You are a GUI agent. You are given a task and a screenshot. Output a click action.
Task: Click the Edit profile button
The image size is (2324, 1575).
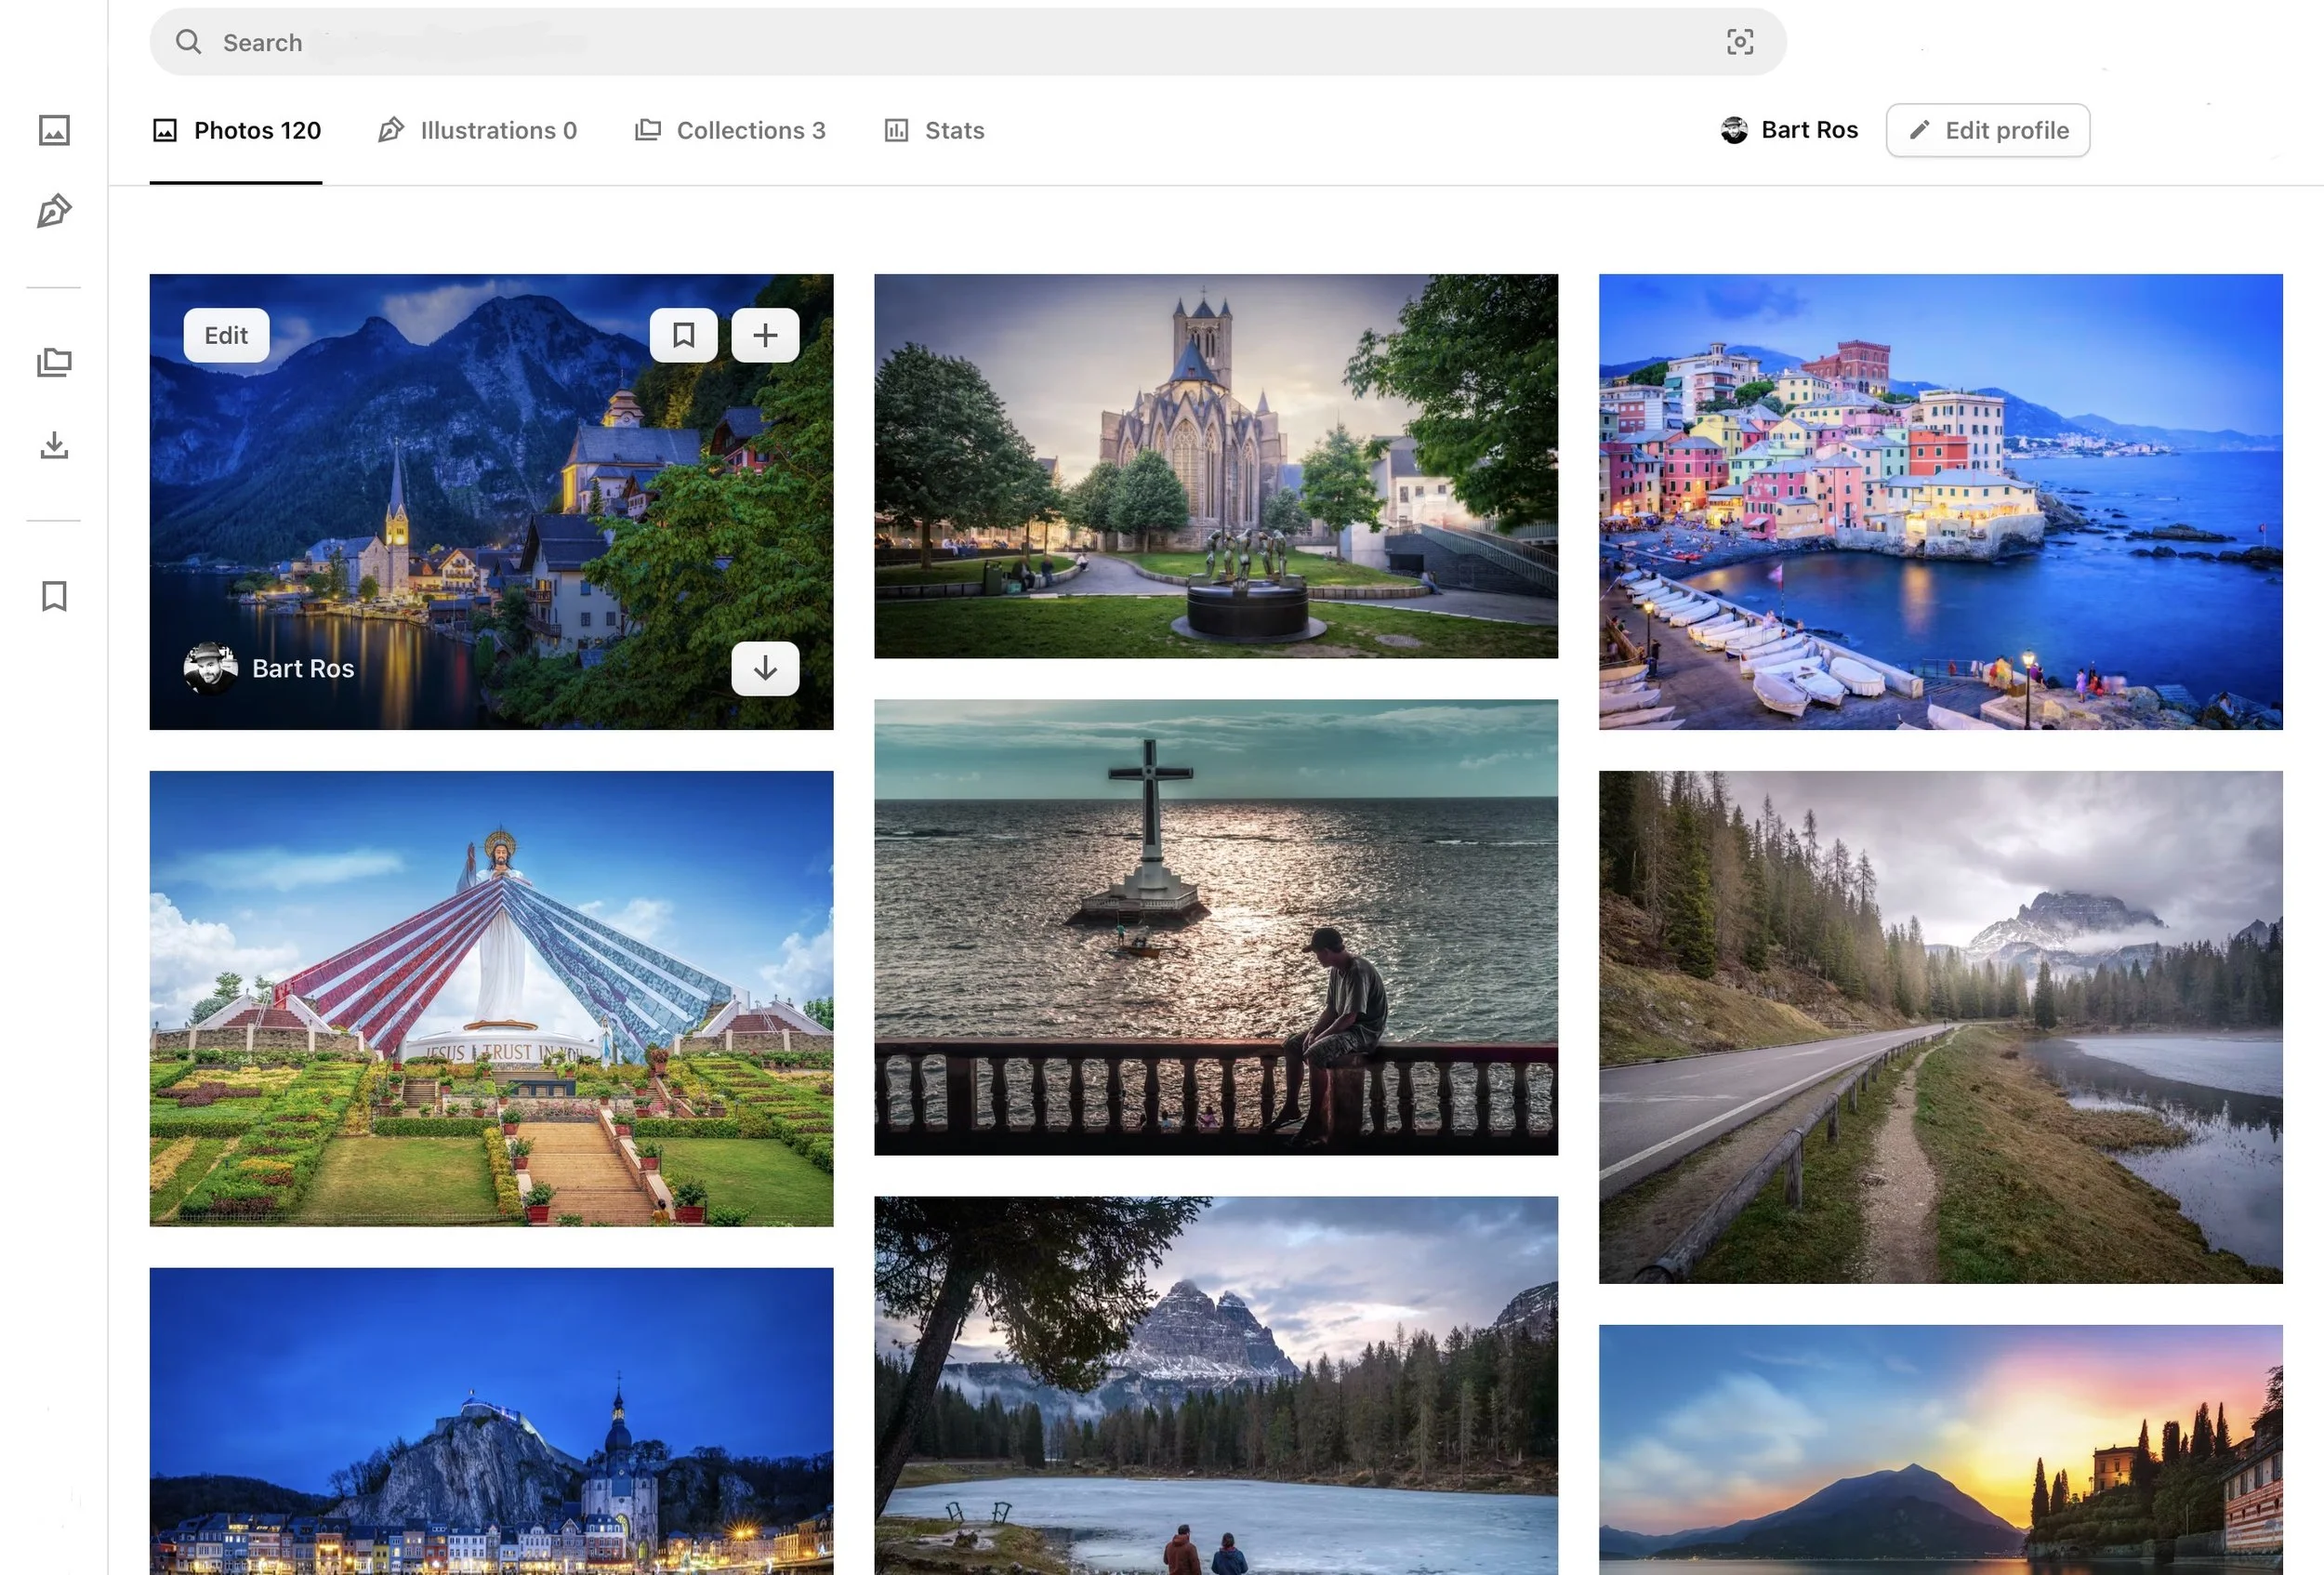(x=1987, y=130)
